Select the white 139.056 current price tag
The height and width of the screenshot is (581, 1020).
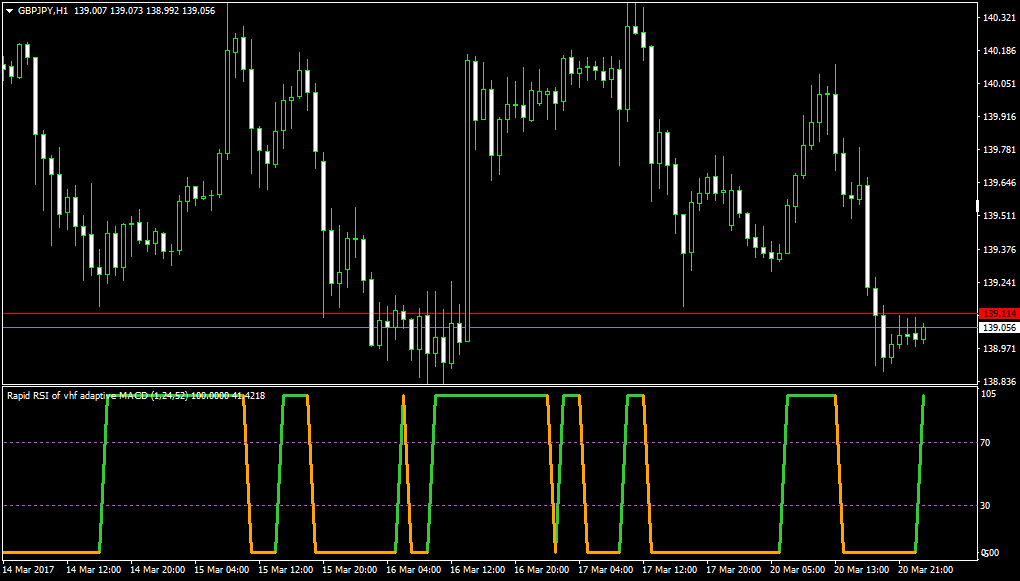(x=999, y=328)
